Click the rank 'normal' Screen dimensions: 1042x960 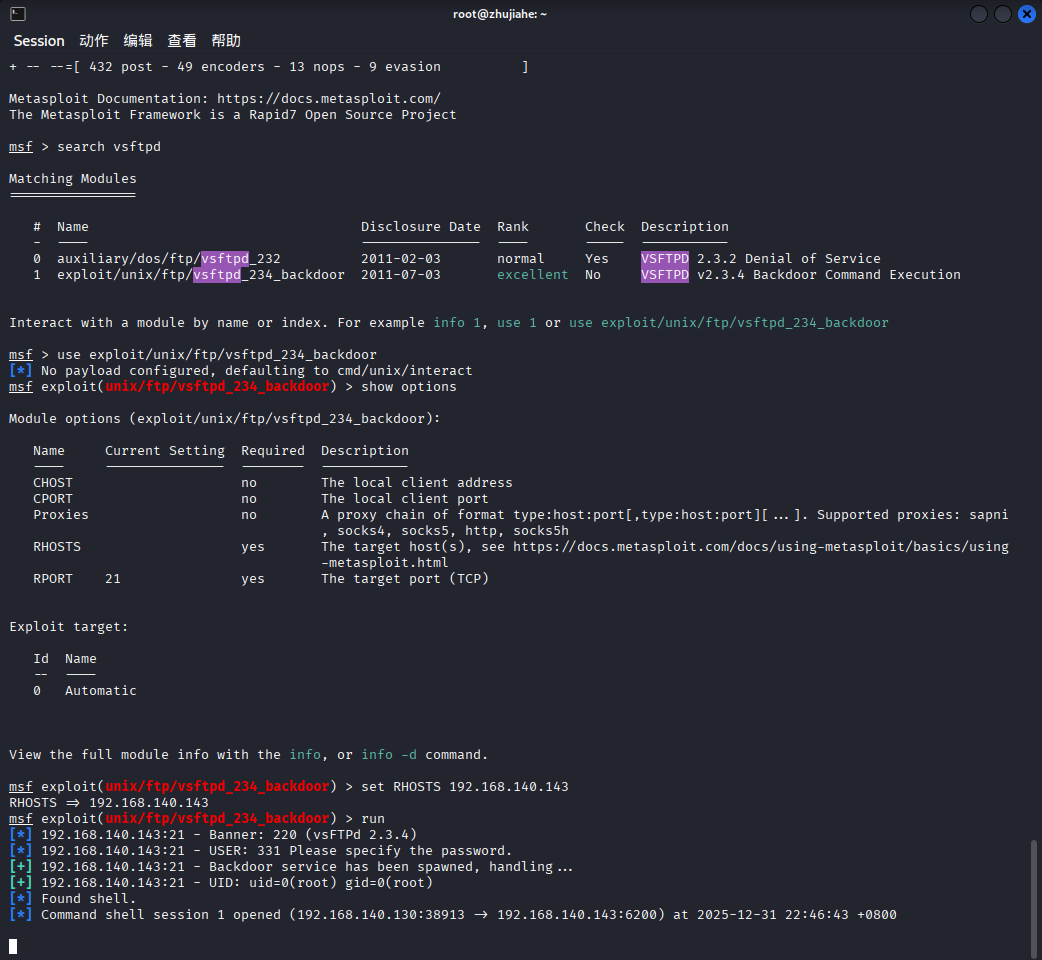point(520,258)
